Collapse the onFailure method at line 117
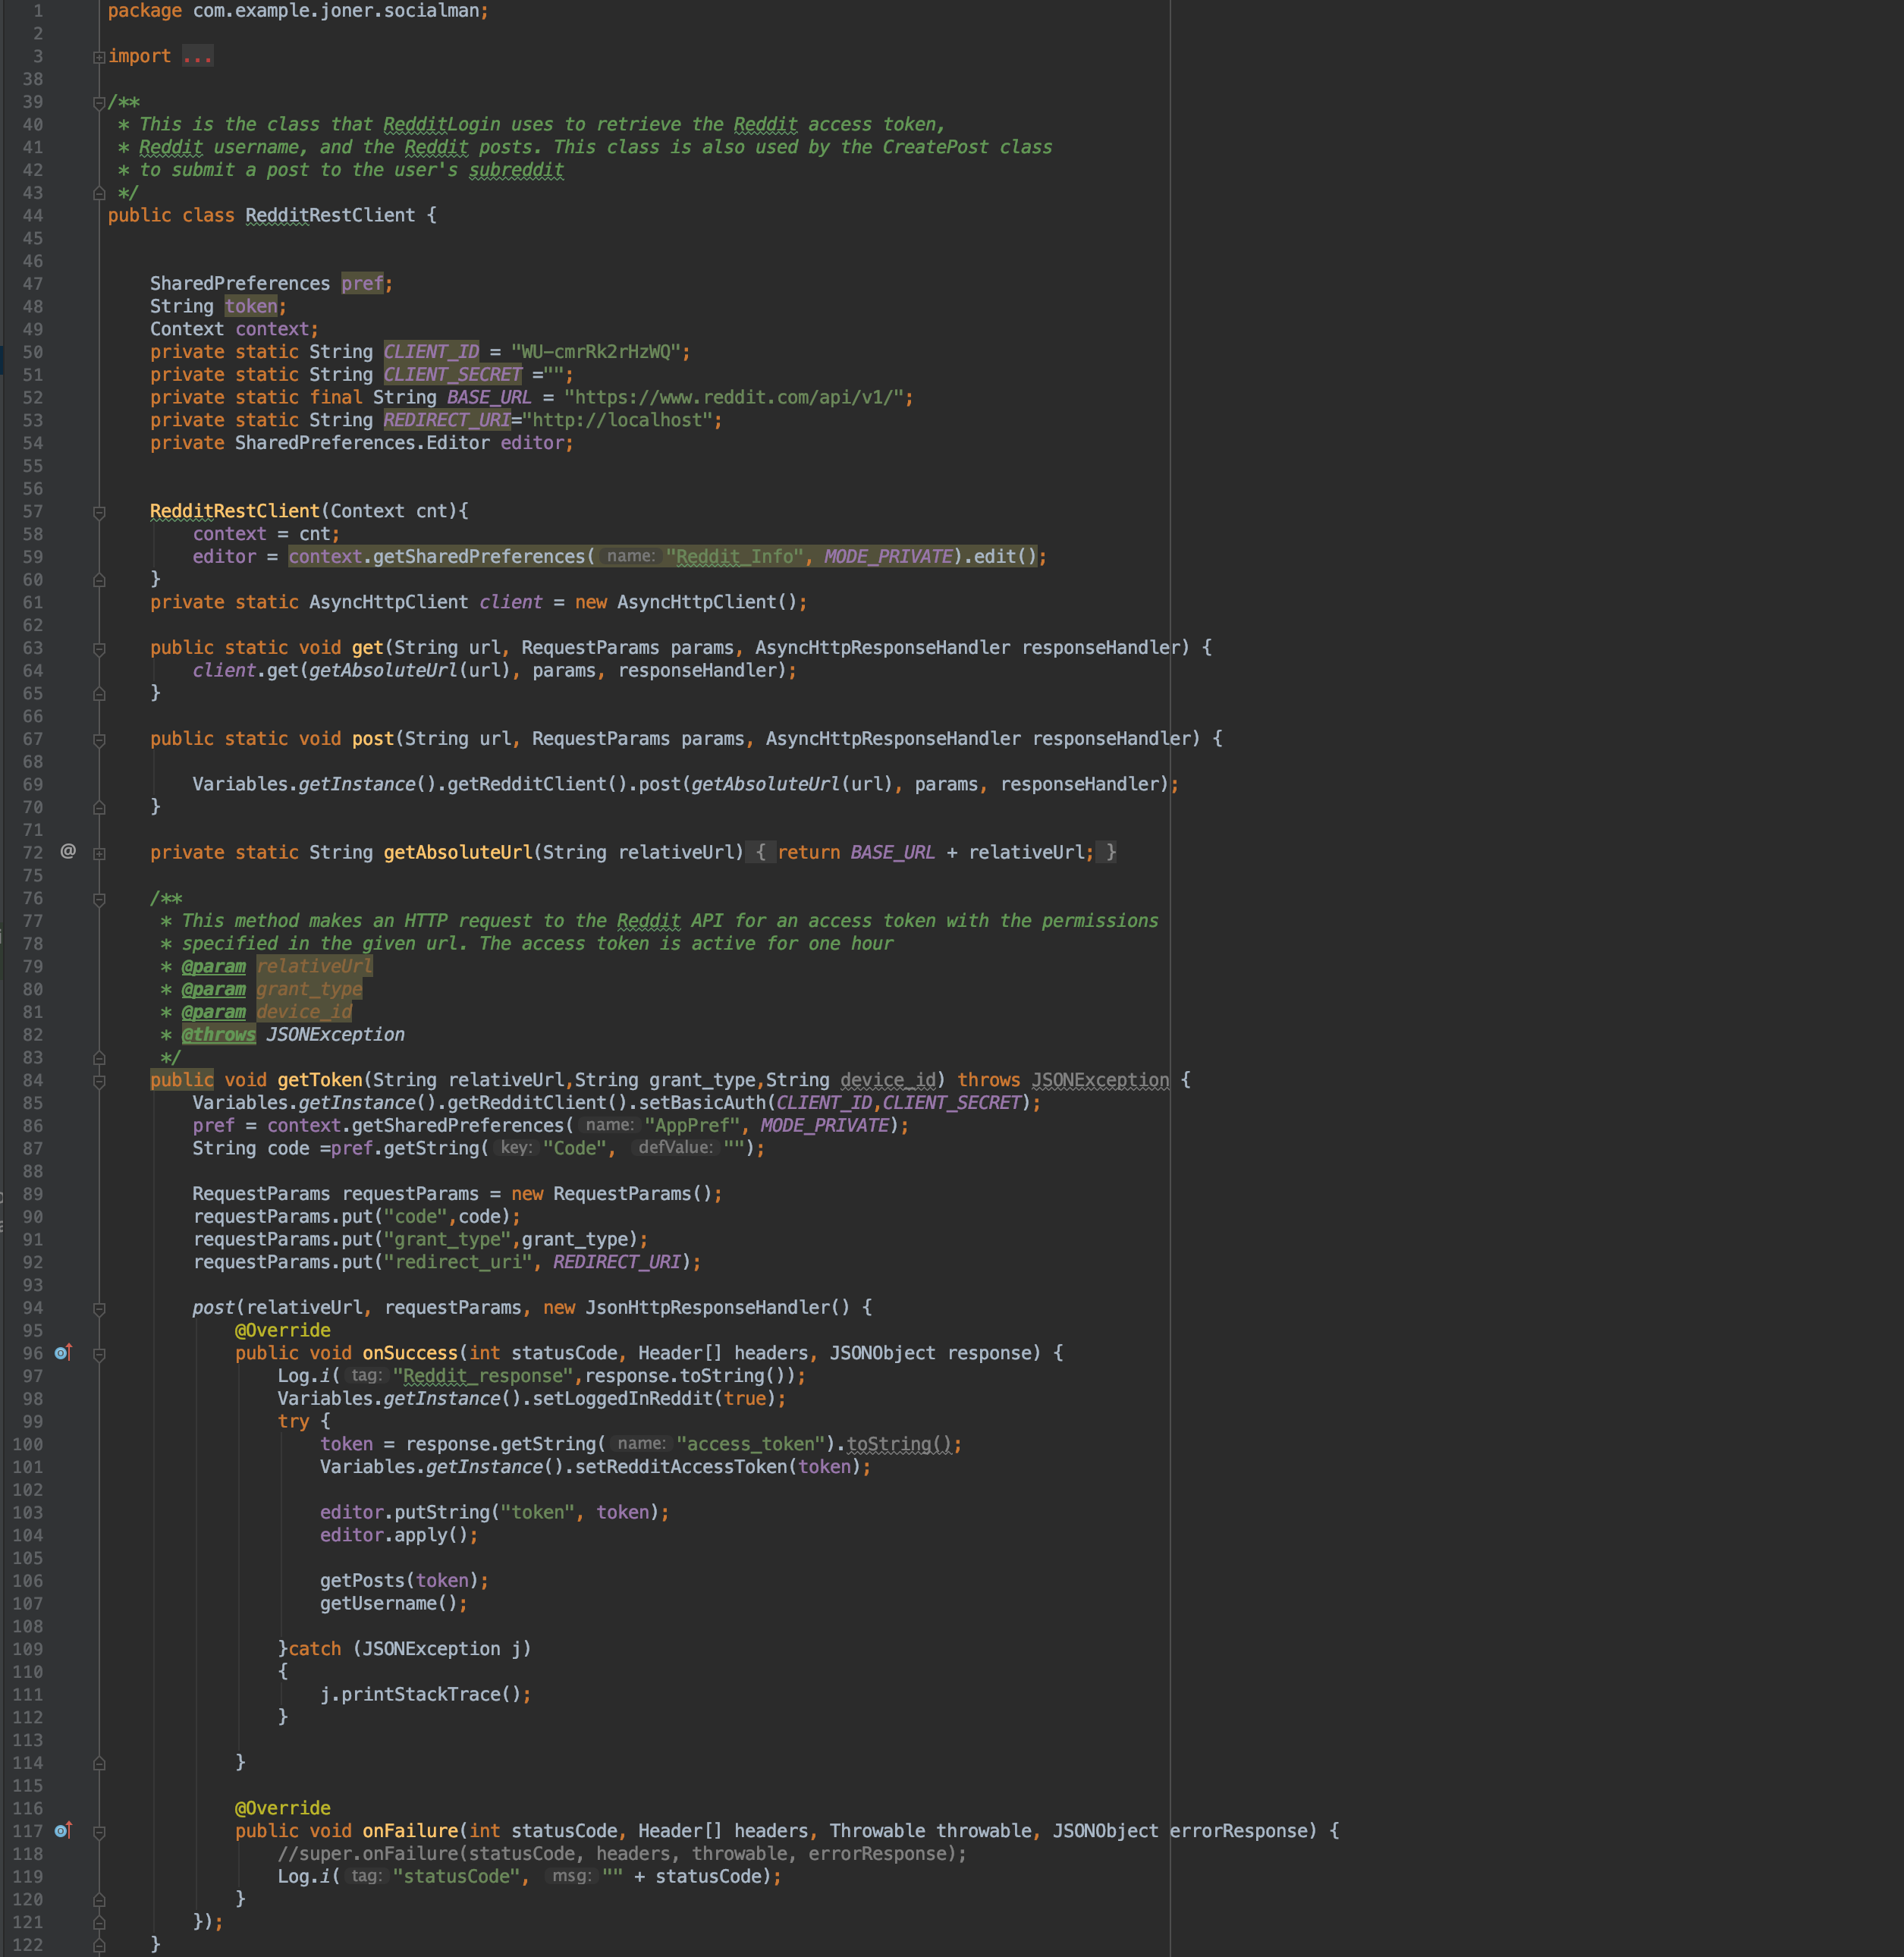 [99, 1832]
